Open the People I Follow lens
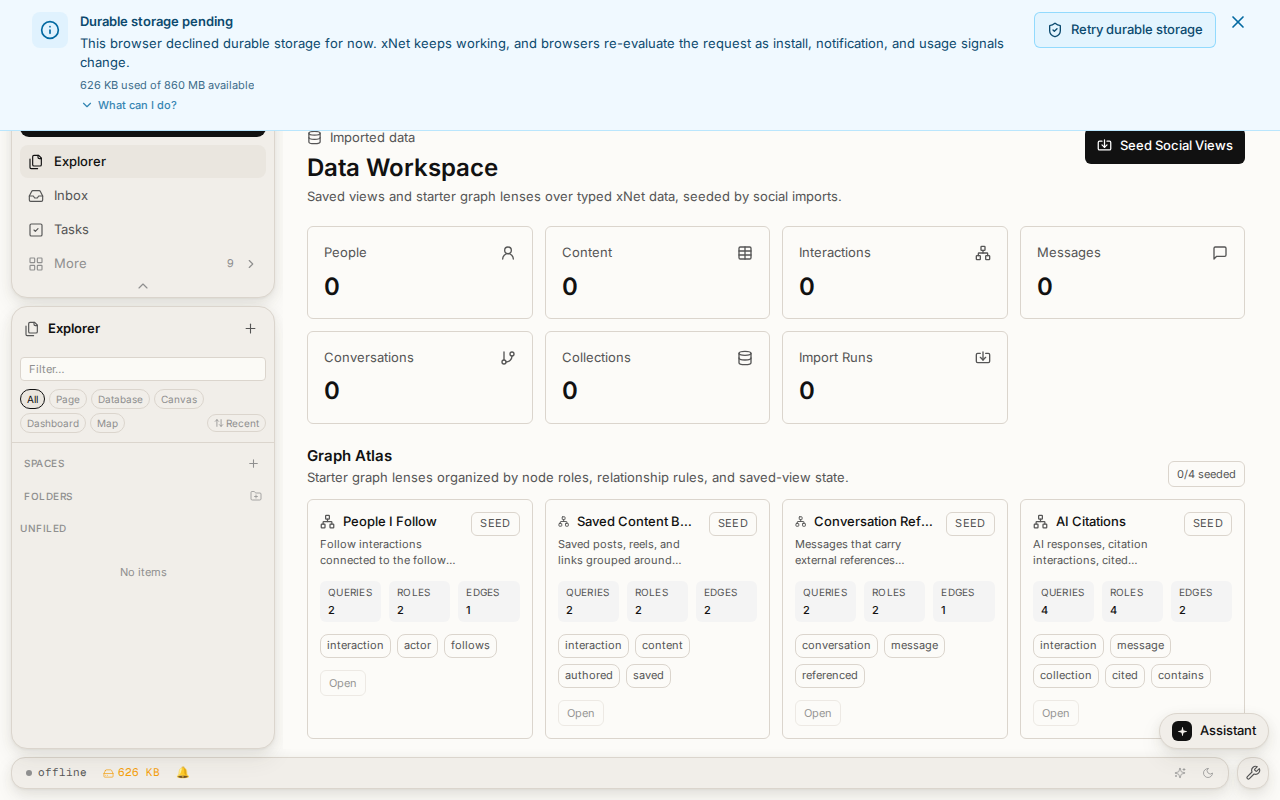Viewport: 1280px width, 800px height. [x=343, y=683]
